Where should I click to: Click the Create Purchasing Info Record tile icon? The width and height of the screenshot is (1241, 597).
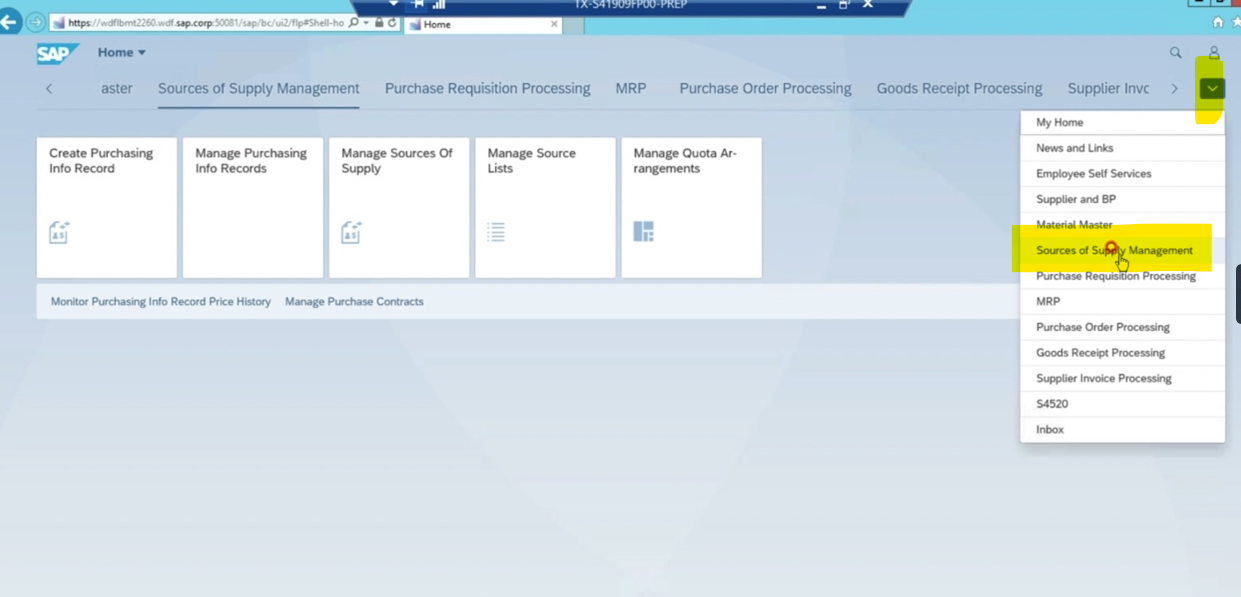coord(59,232)
